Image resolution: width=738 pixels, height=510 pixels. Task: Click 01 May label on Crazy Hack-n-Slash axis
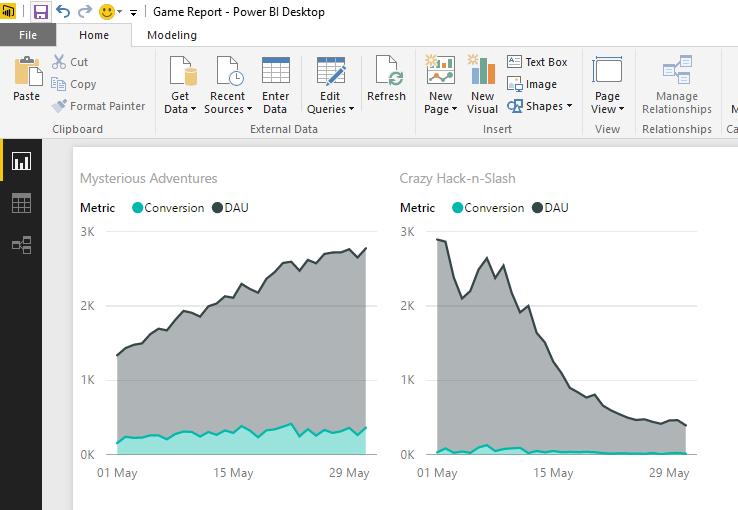tap(437, 473)
